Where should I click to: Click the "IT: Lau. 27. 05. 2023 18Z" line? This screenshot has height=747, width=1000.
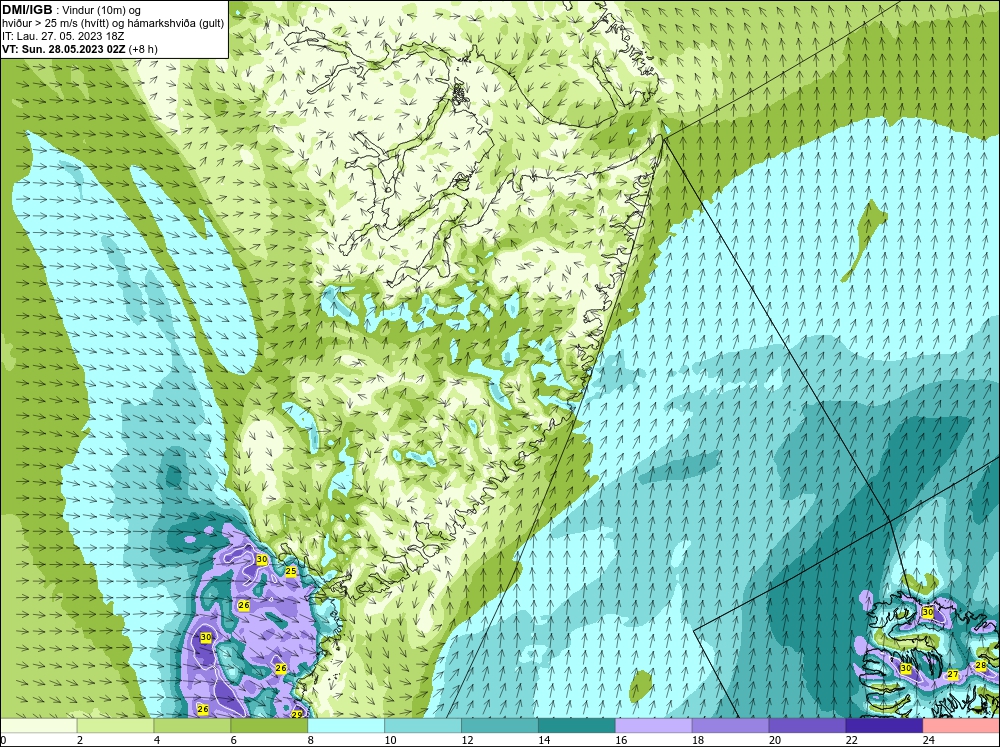pos(62,36)
